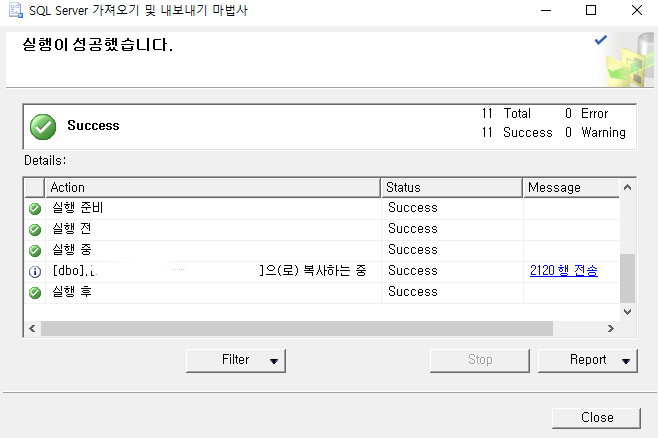Select the 실행 후 row text
Image resolution: width=658 pixels, height=438 pixels.
(71, 292)
